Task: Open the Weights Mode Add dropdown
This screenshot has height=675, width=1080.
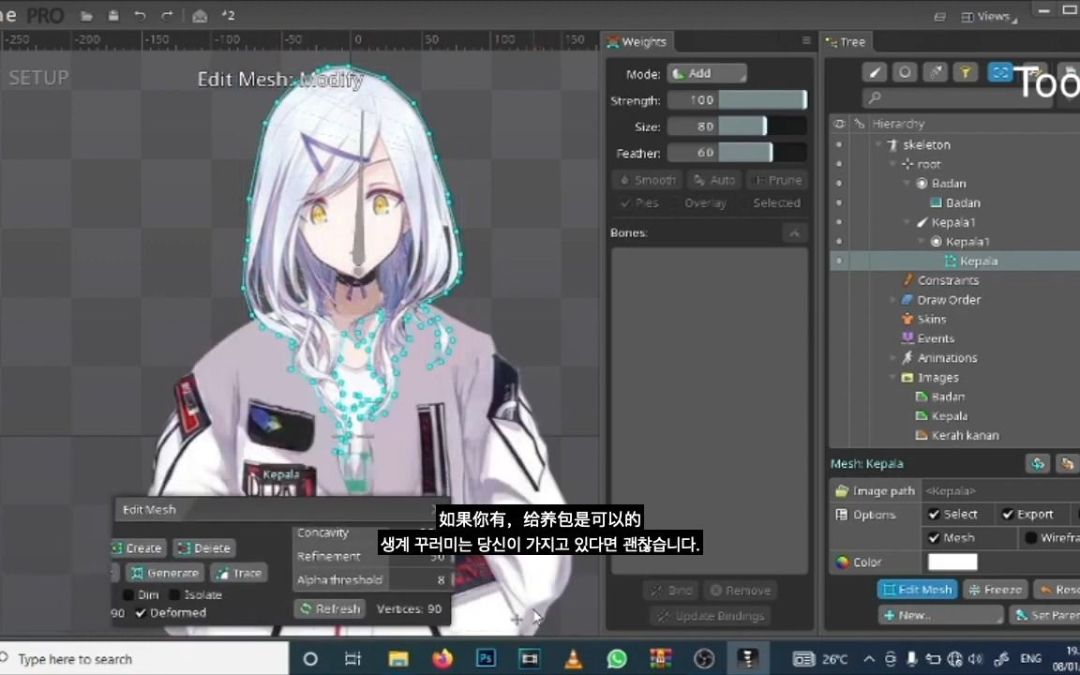Action: tap(707, 74)
